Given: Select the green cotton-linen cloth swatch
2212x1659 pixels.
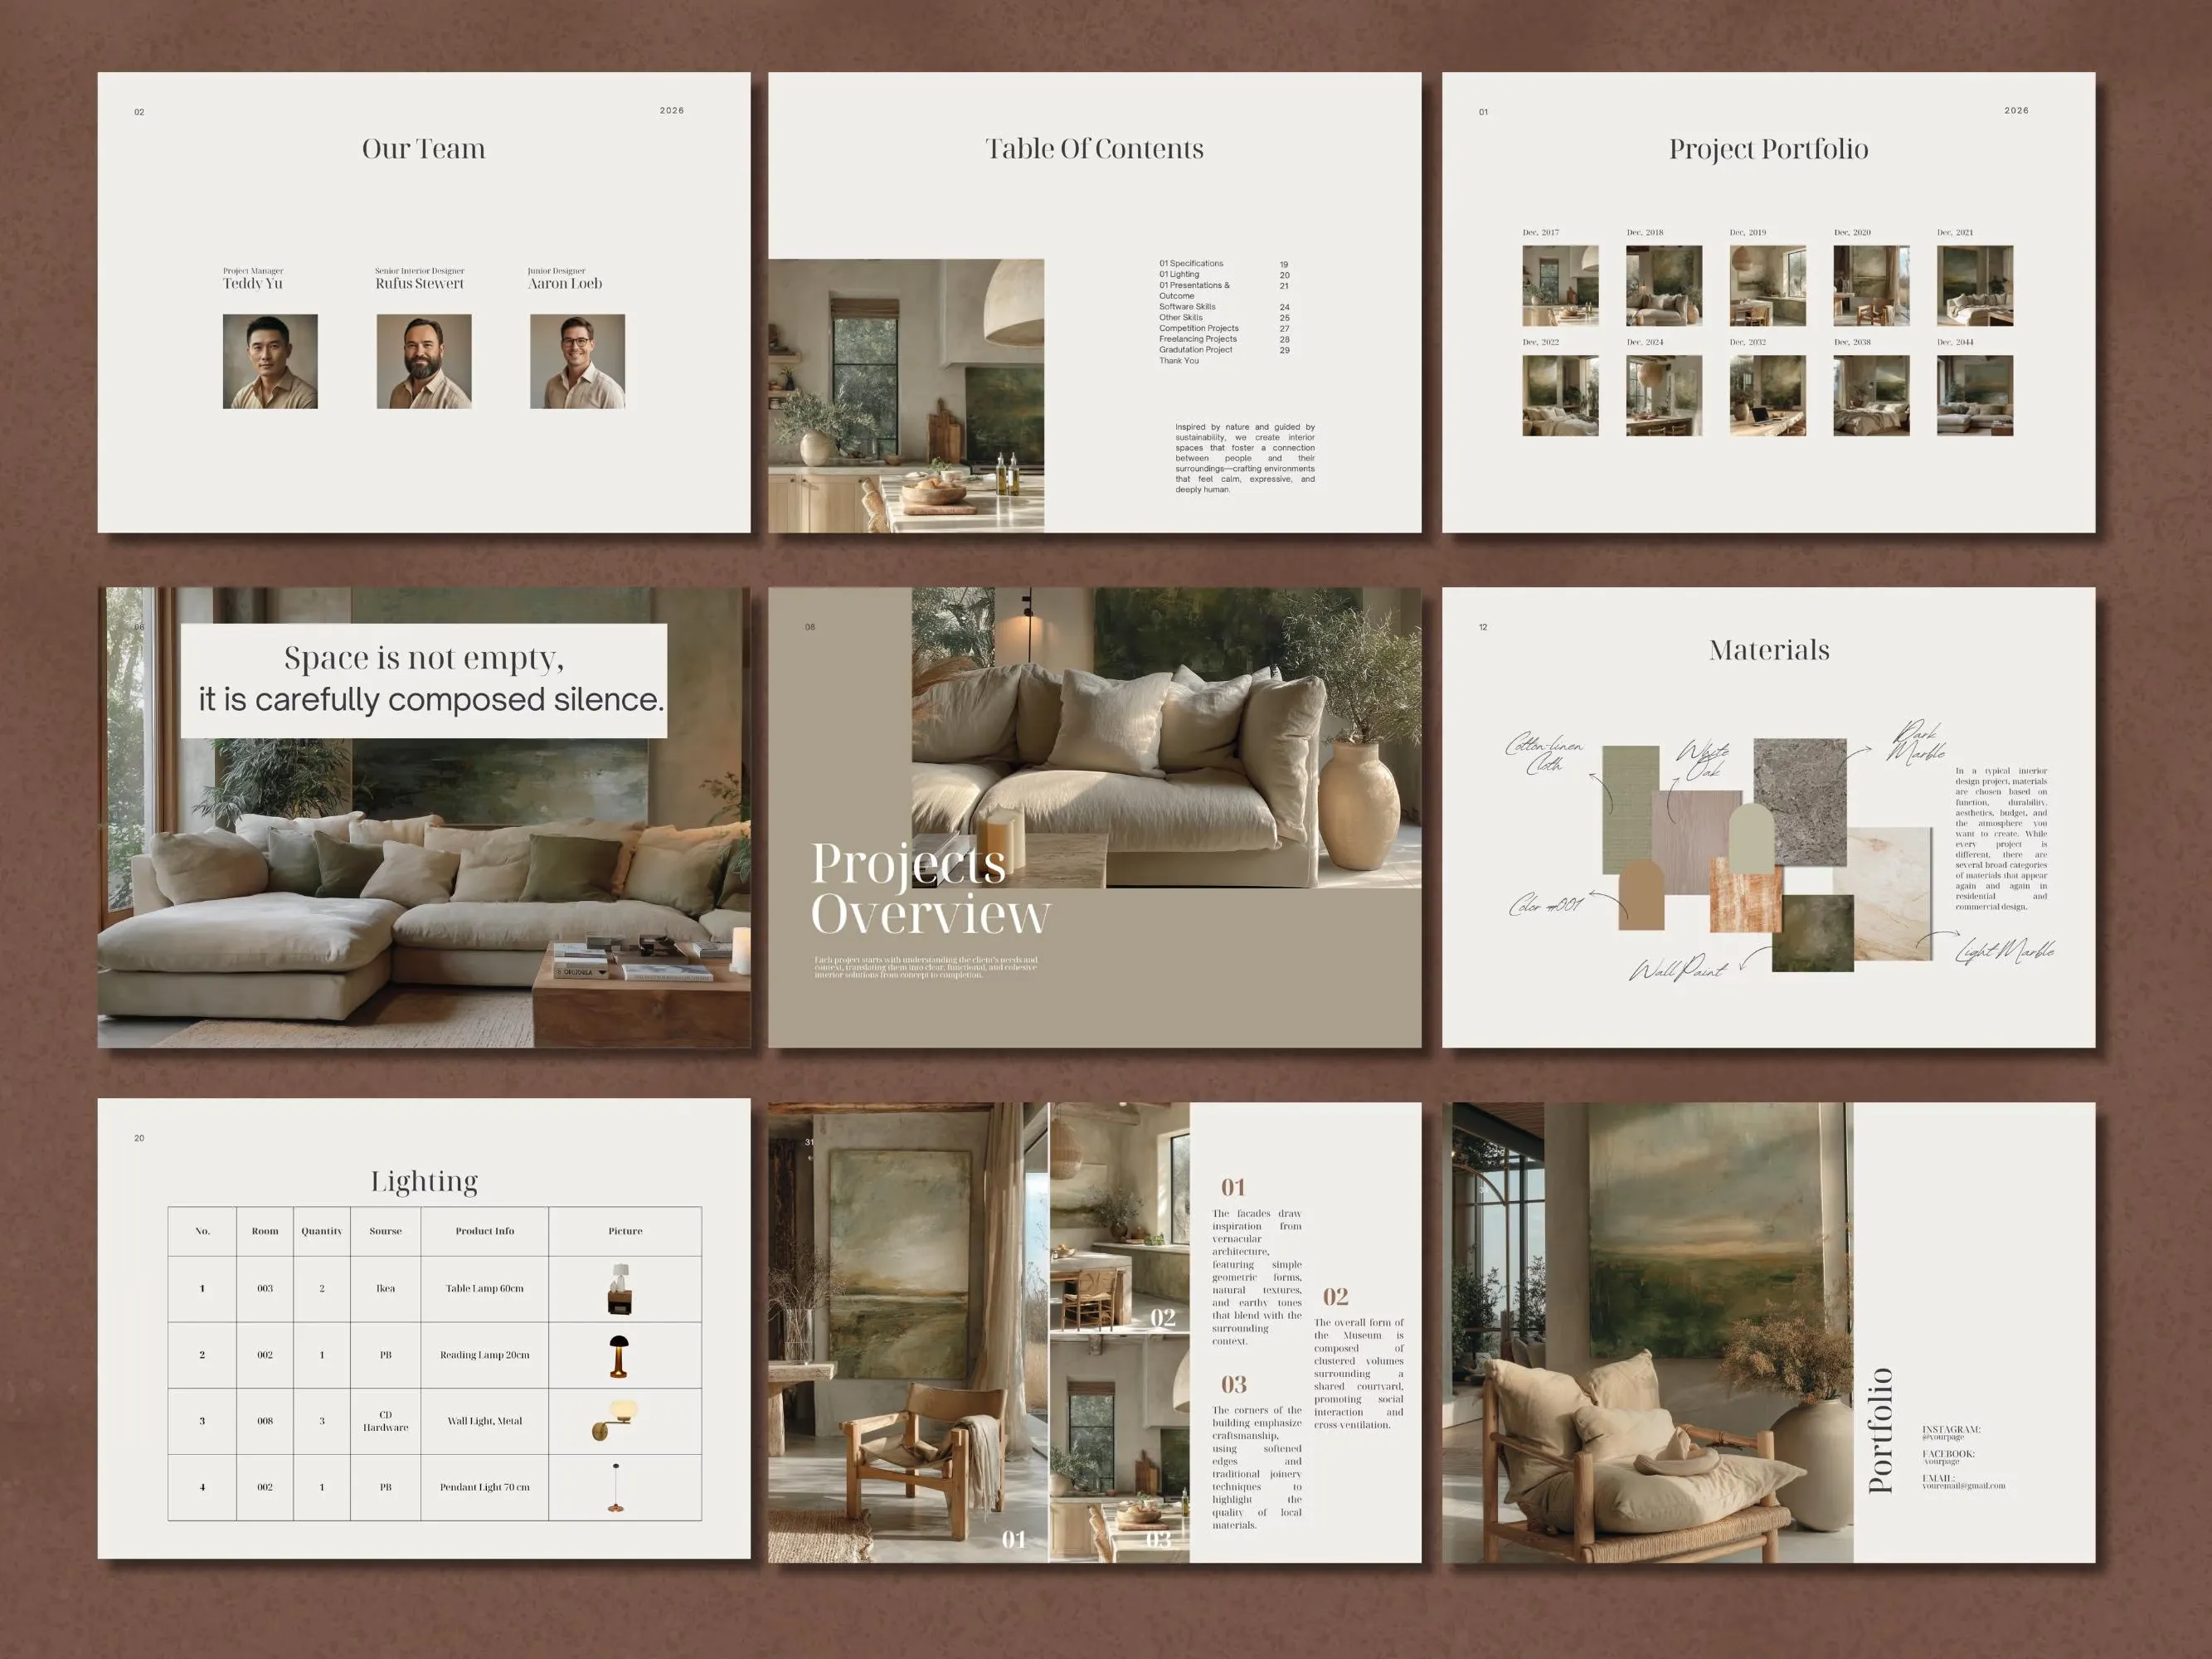Looking at the screenshot, I should [x=1630, y=808].
